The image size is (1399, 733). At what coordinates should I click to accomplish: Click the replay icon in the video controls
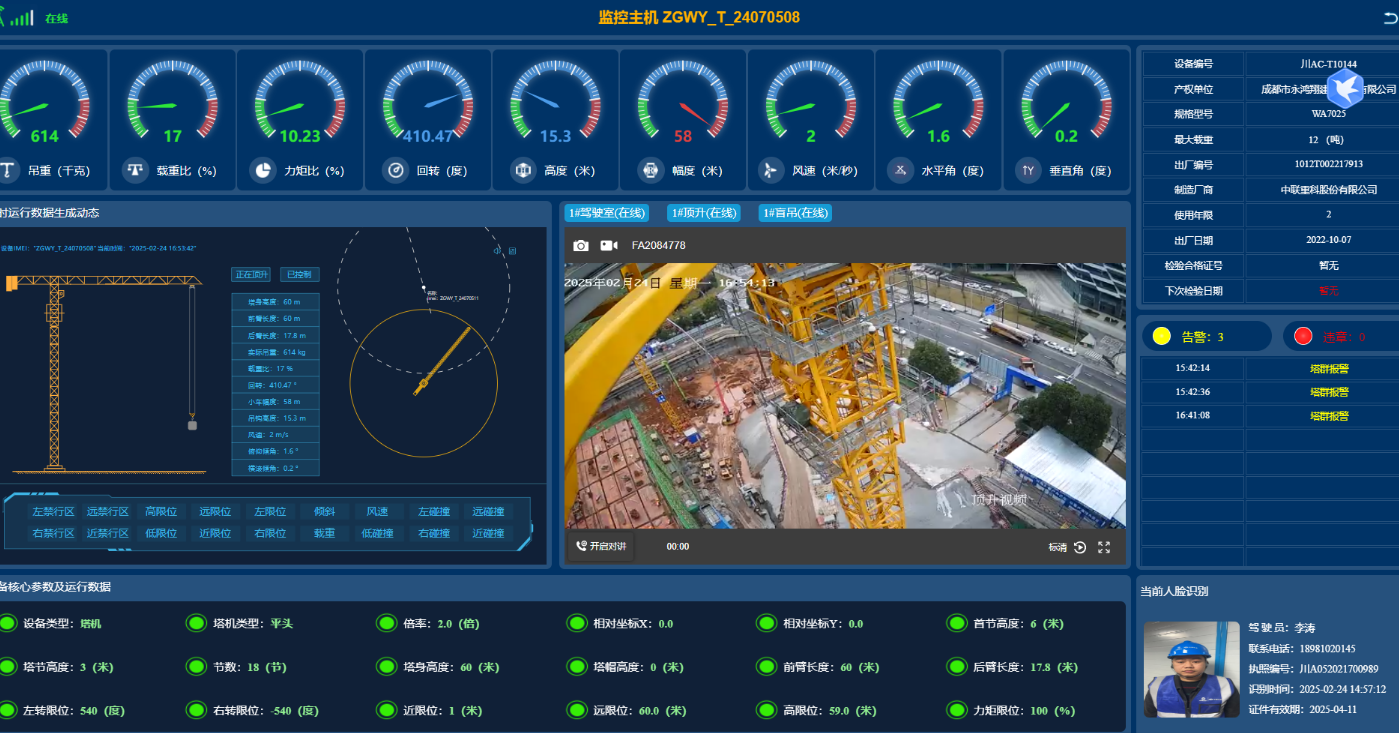(x=1080, y=547)
